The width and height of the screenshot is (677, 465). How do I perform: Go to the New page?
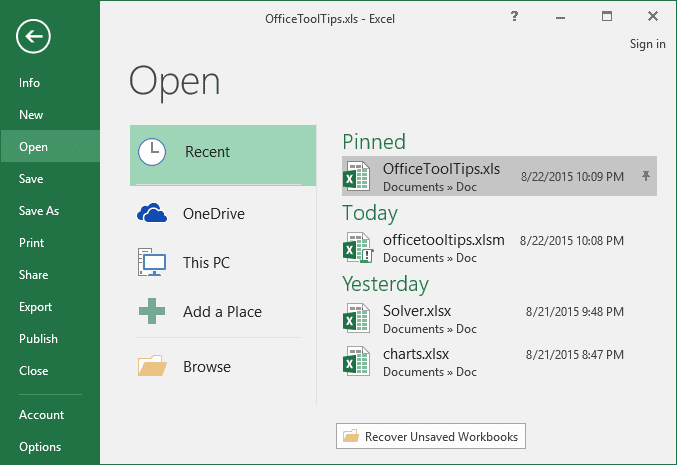31,114
